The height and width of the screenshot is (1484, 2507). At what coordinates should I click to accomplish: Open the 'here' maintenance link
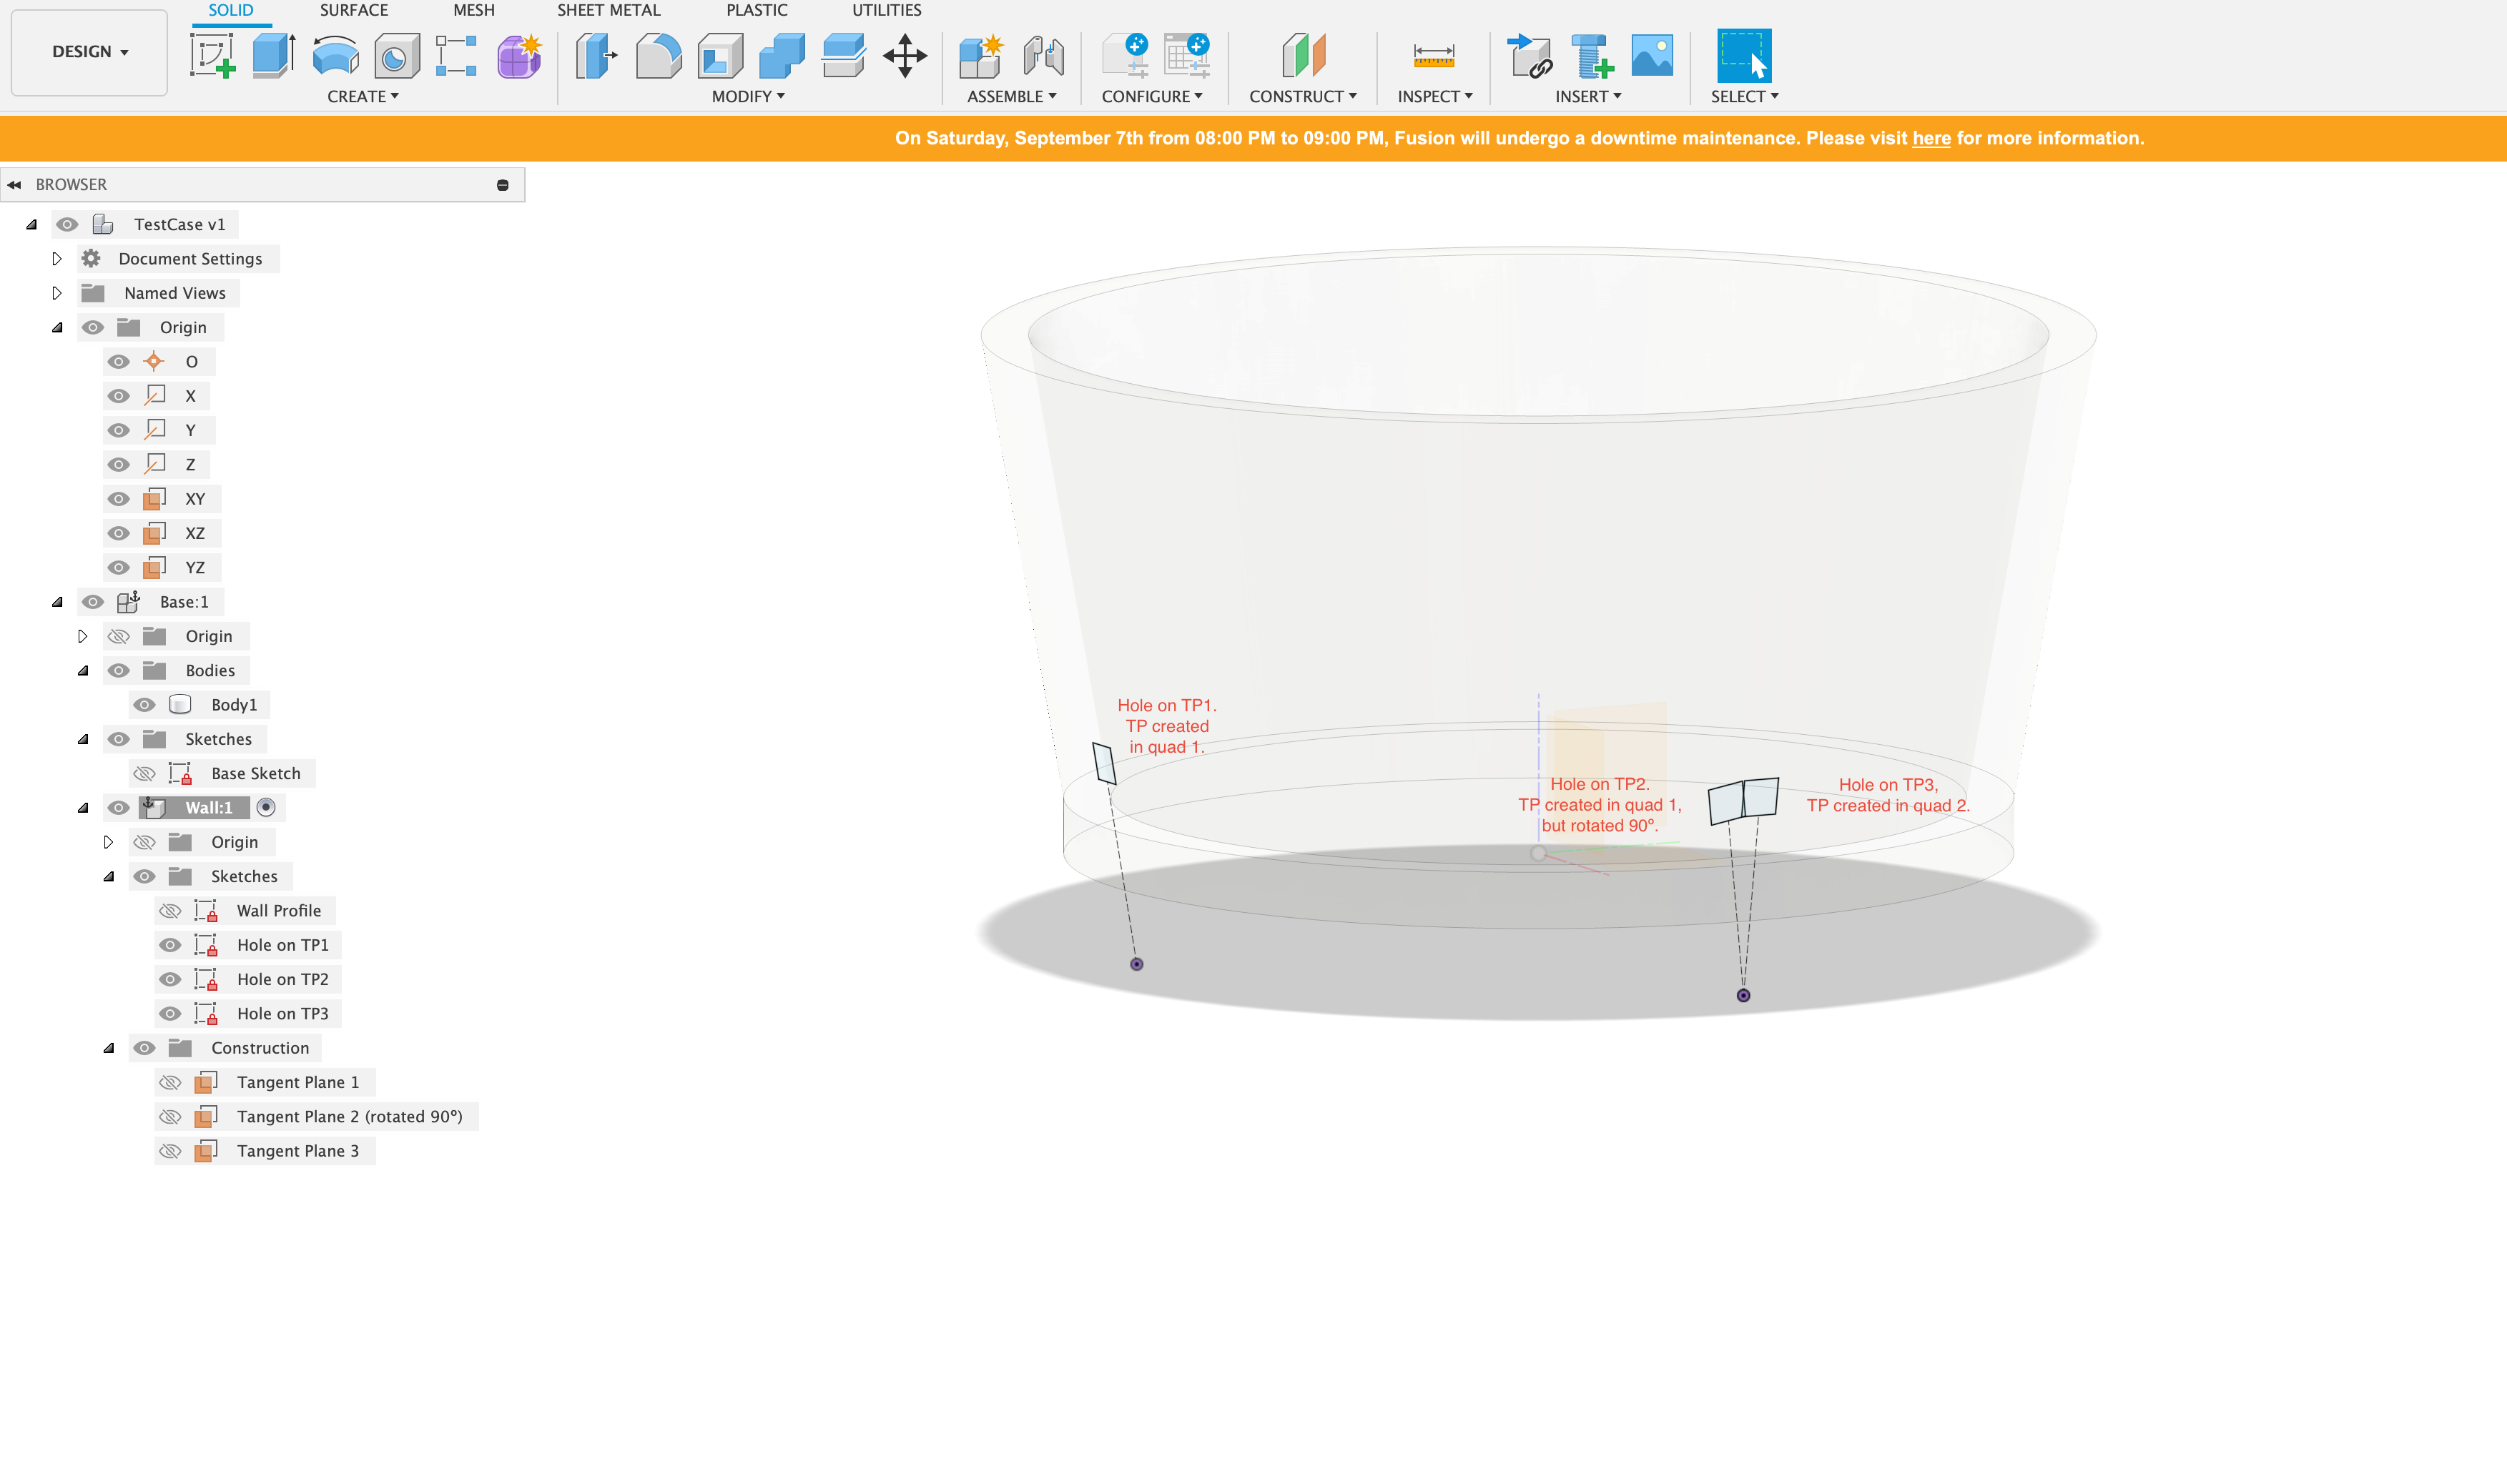pos(1931,139)
